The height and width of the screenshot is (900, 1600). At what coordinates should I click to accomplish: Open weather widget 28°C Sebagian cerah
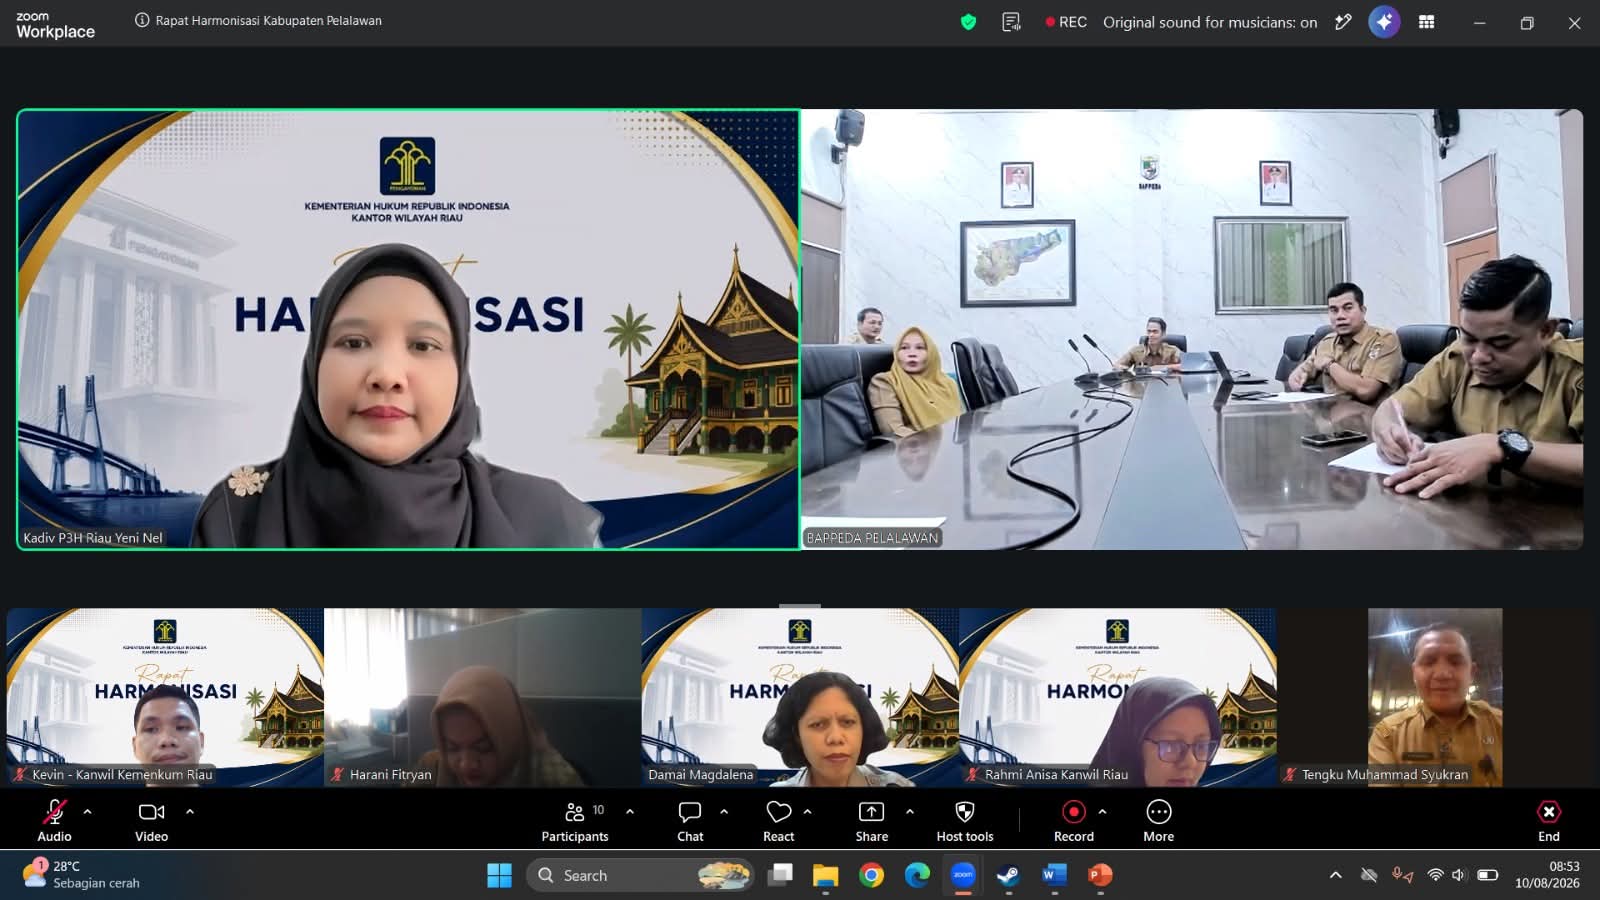[x=82, y=874]
